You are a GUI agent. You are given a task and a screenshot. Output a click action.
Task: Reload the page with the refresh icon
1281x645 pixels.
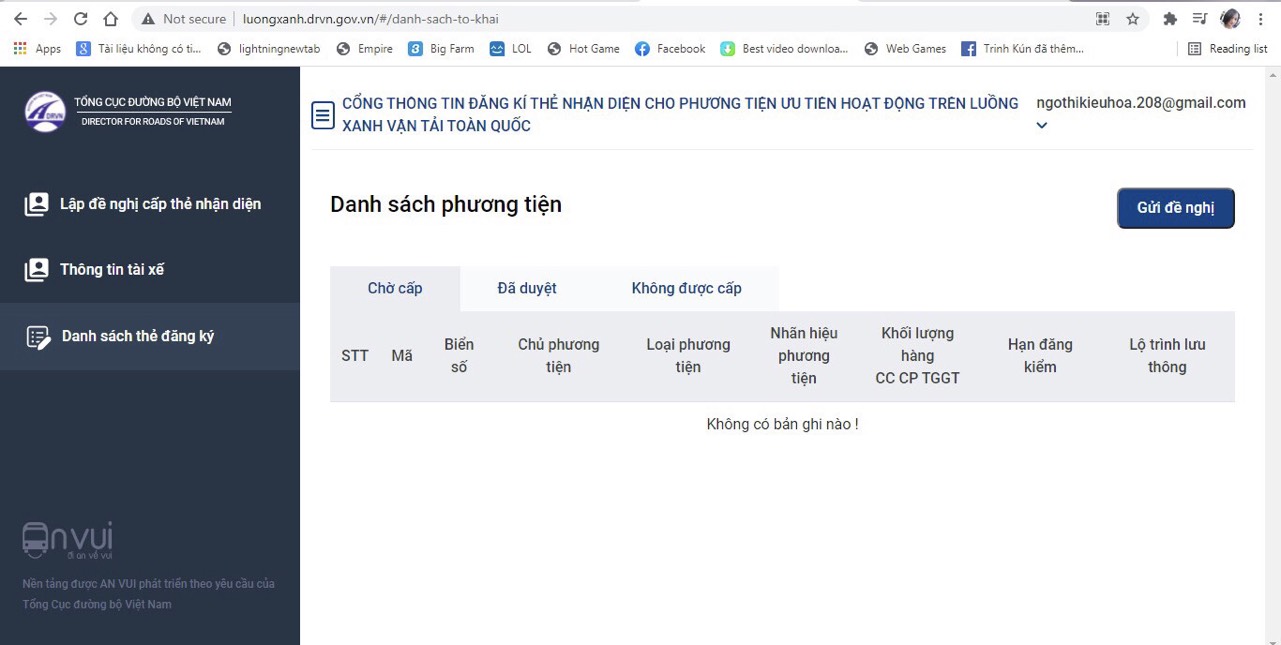81,18
